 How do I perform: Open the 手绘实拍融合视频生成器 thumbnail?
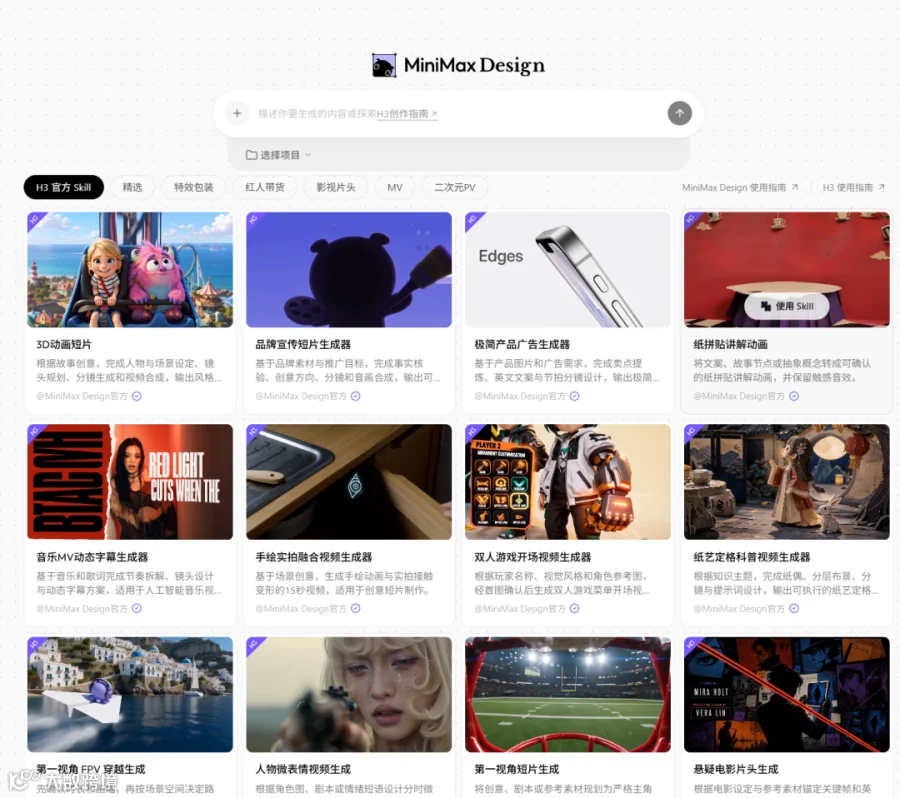(x=349, y=482)
